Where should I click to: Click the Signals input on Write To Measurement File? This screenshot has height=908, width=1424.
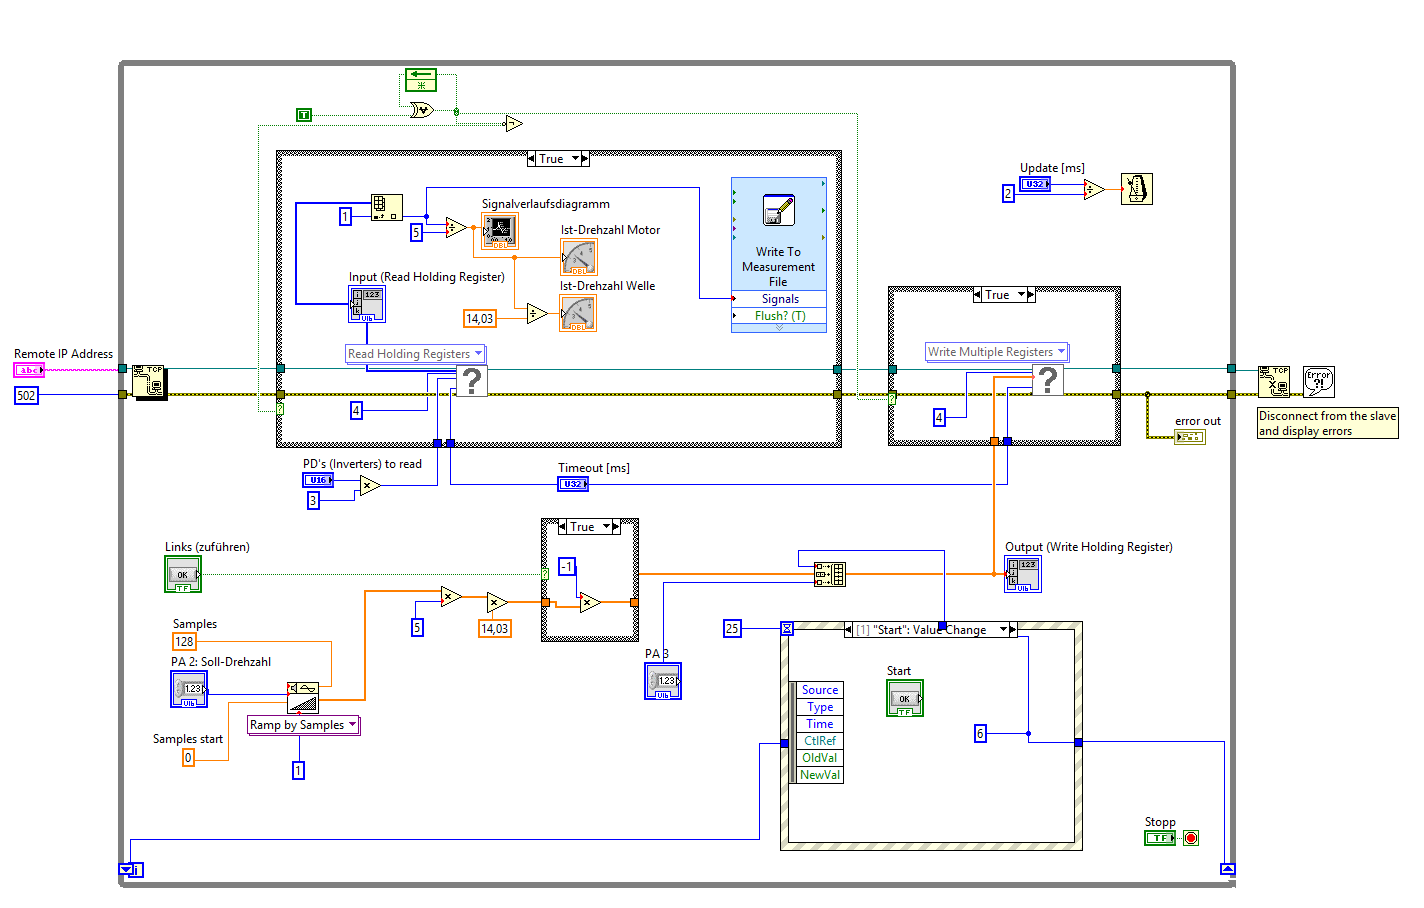(x=779, y=299)
